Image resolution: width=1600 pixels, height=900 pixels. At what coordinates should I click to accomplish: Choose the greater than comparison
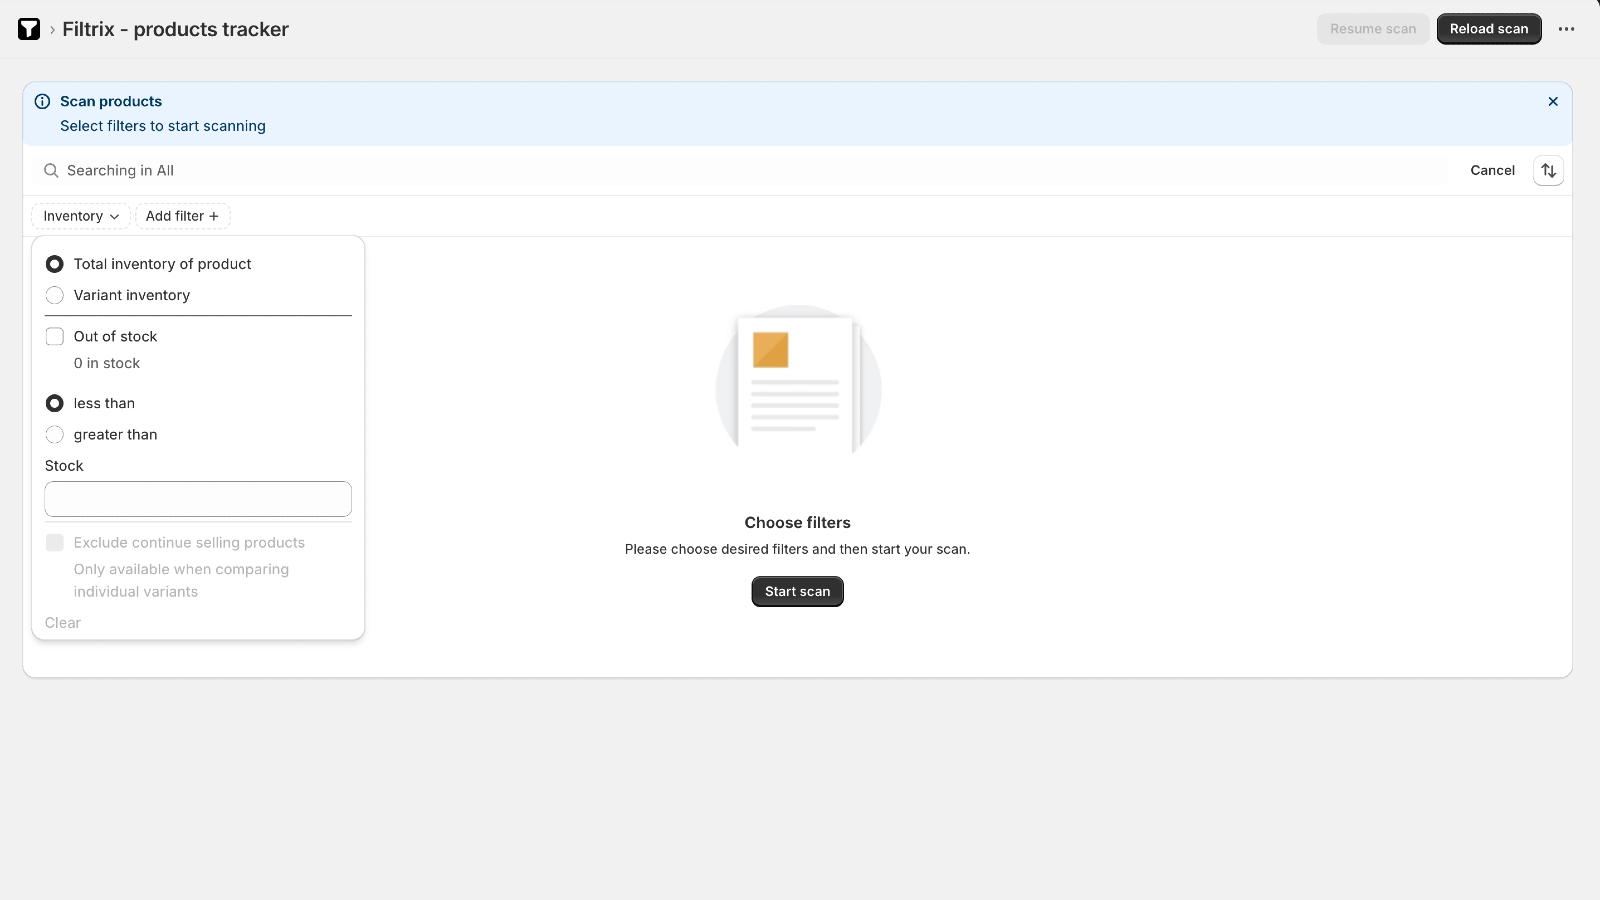[55, 434]
